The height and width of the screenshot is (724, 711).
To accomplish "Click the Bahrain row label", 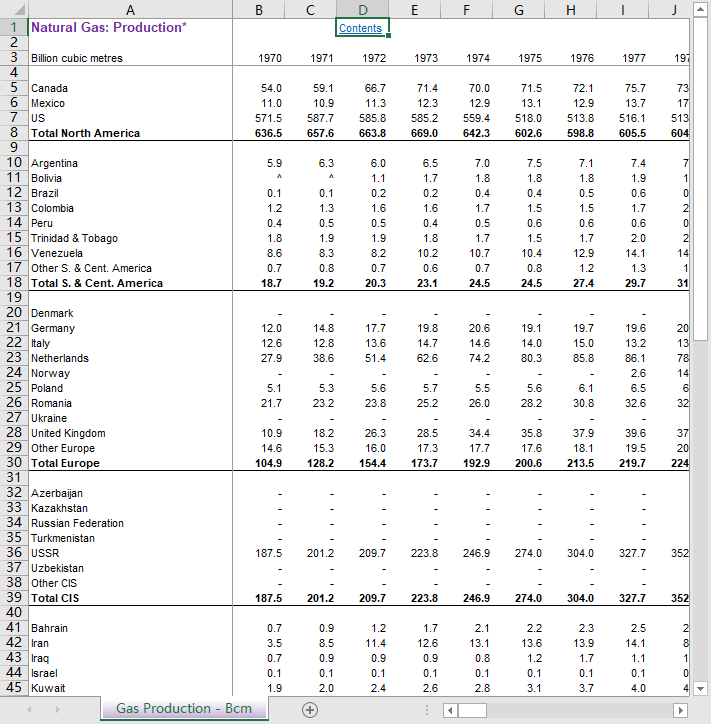I will (49, 628).
